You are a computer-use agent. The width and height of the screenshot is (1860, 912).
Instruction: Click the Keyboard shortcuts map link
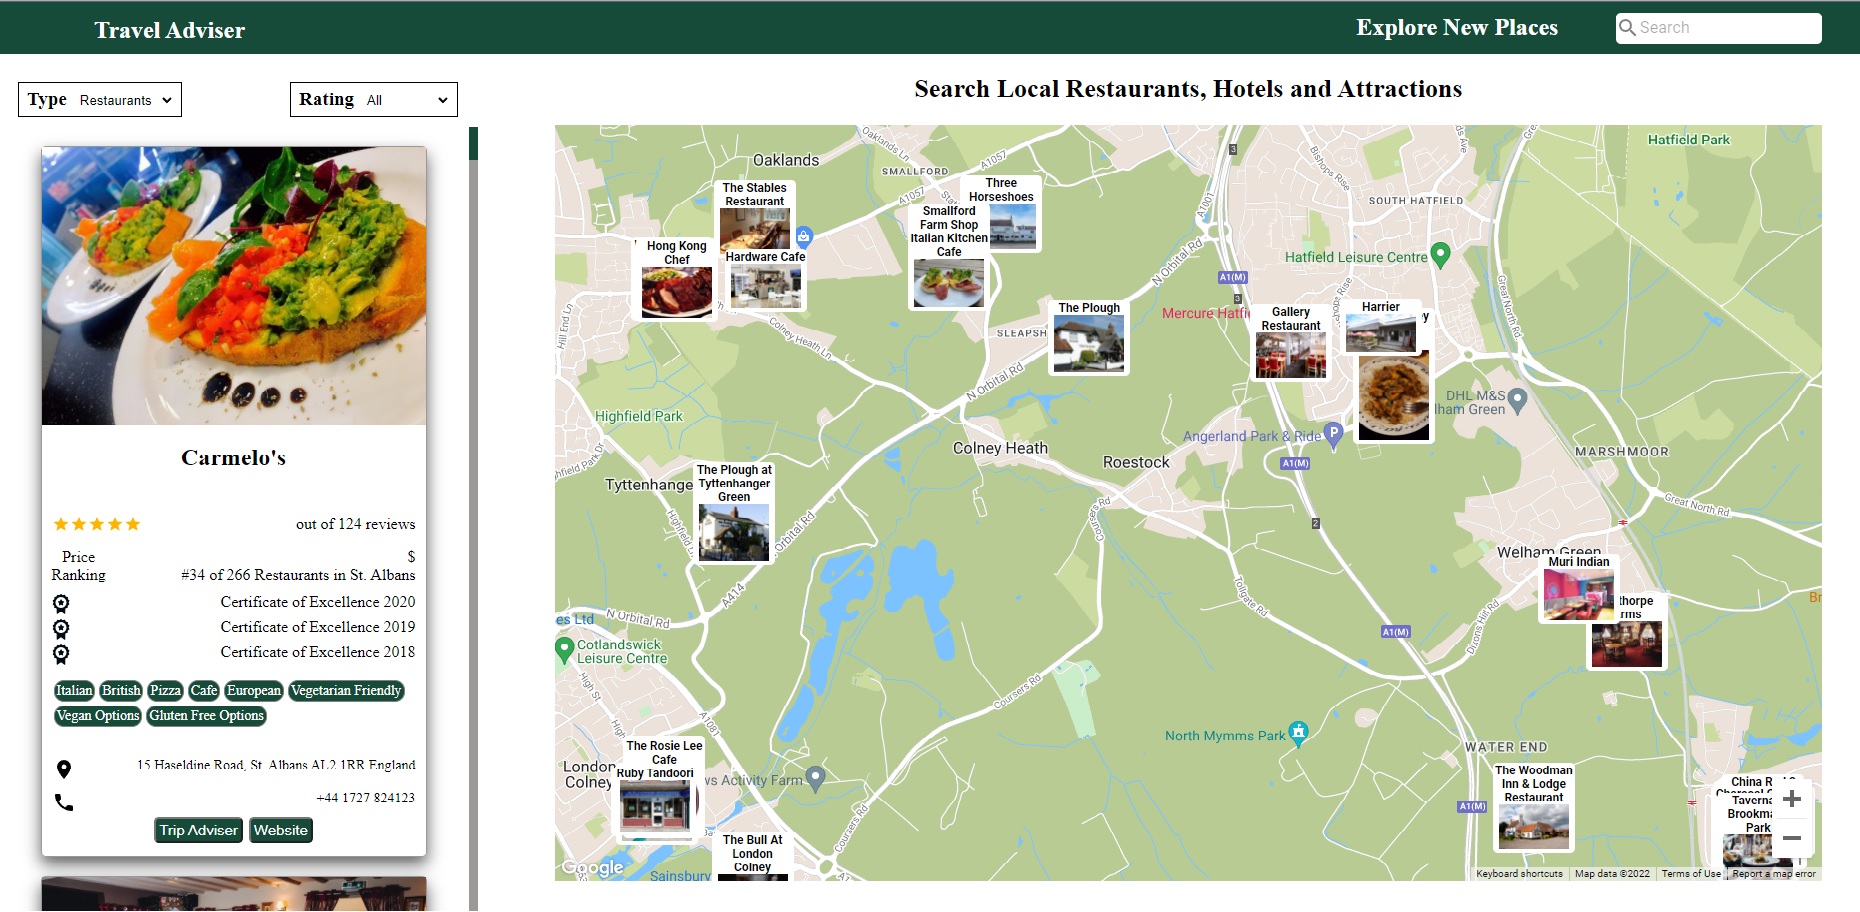pyautogui.click(x=1519, y=874)
